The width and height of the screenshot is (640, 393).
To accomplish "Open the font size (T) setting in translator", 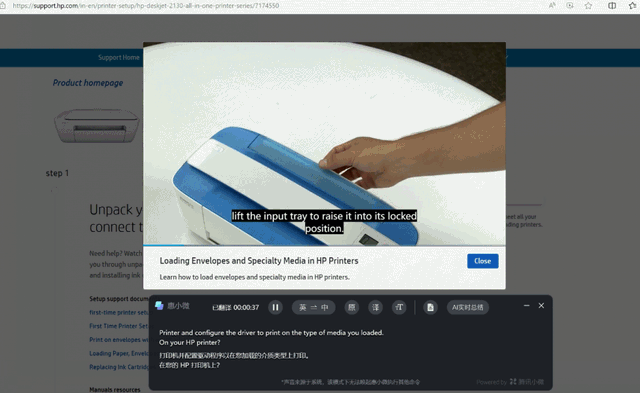I will (399, 307).
